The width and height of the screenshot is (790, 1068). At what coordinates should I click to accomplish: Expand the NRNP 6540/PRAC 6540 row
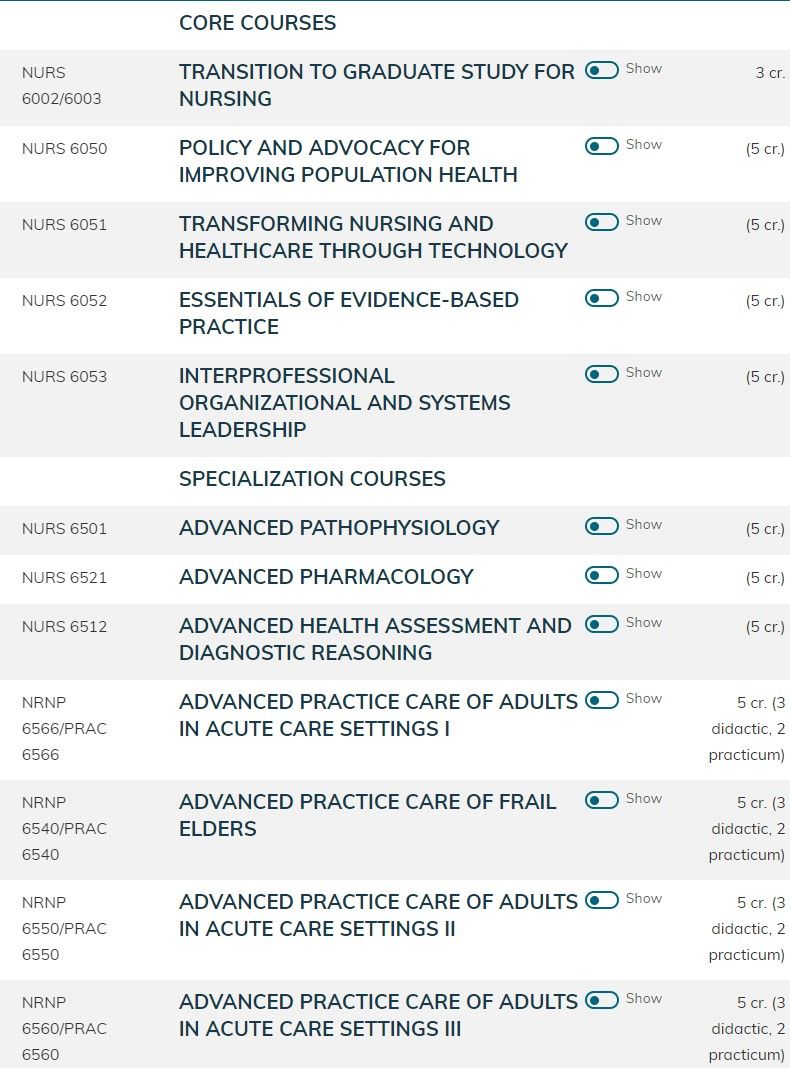point(395,828)
